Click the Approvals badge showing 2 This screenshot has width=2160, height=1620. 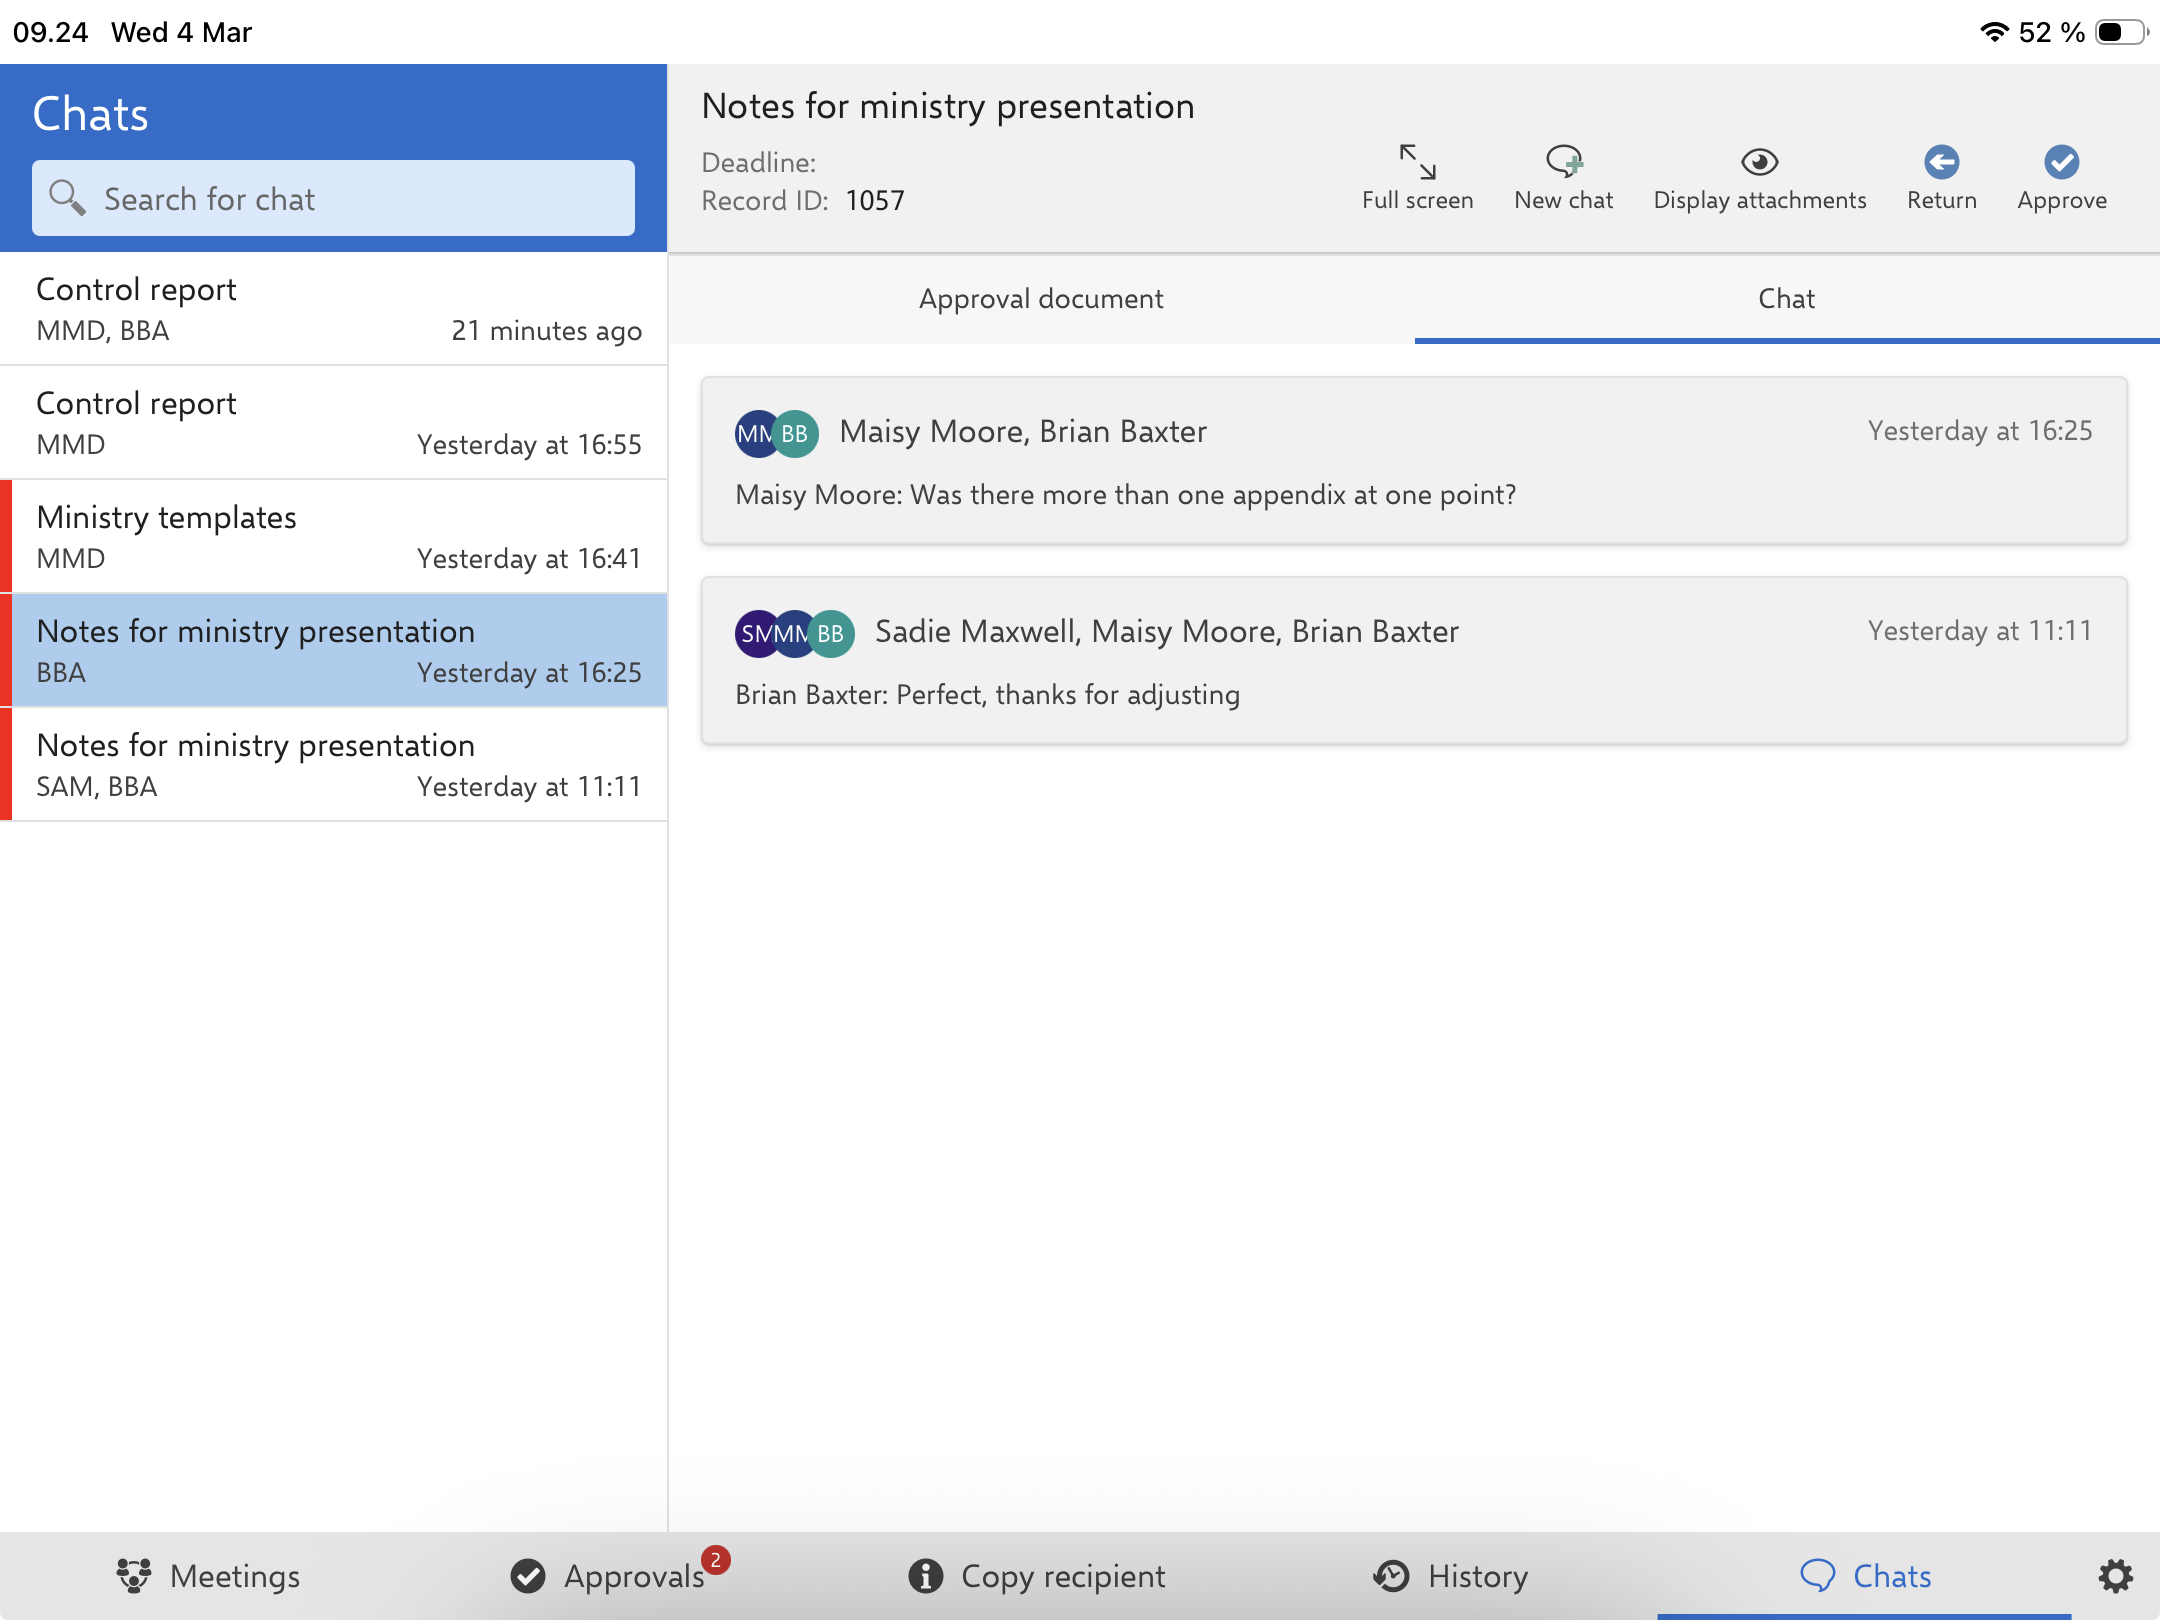[x=716, y=1560]
